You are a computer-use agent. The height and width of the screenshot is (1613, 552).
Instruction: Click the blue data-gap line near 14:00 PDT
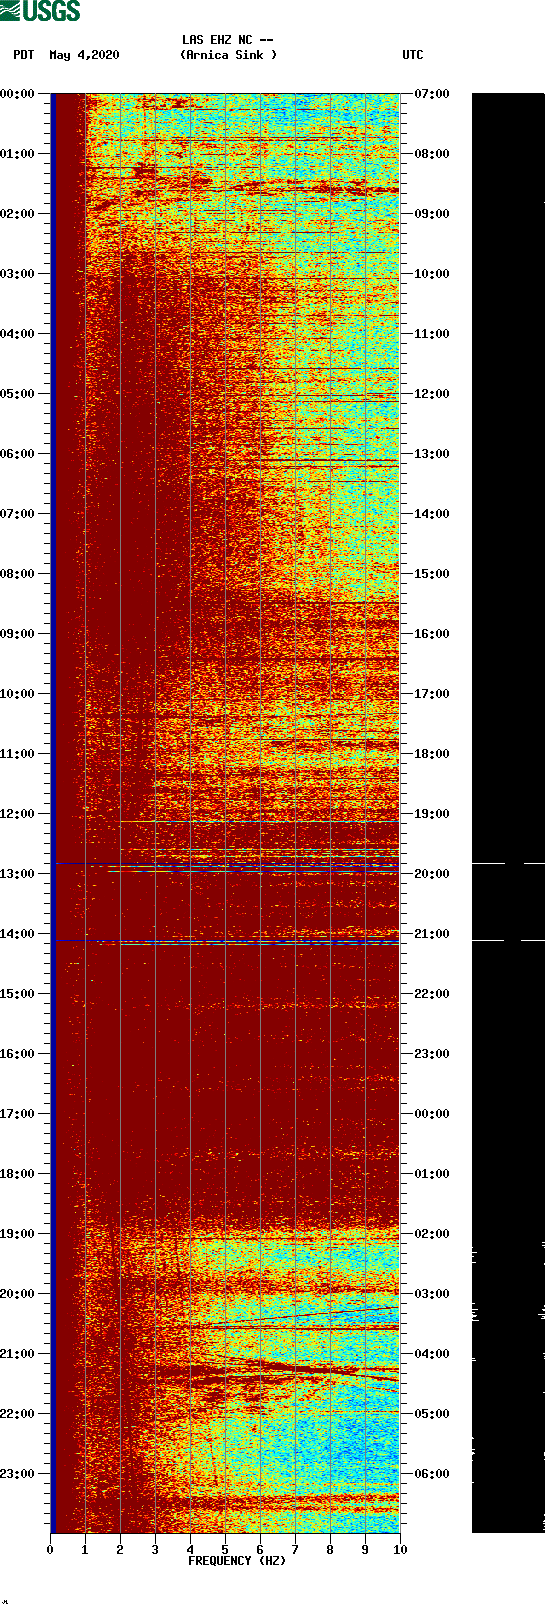(x=226, y=941)
